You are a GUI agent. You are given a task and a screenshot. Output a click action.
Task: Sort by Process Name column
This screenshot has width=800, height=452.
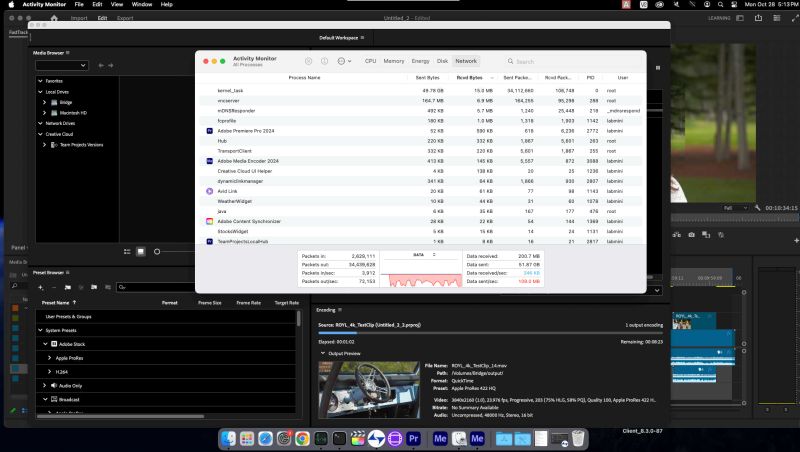pyautogui.click(x=304, y=78)
